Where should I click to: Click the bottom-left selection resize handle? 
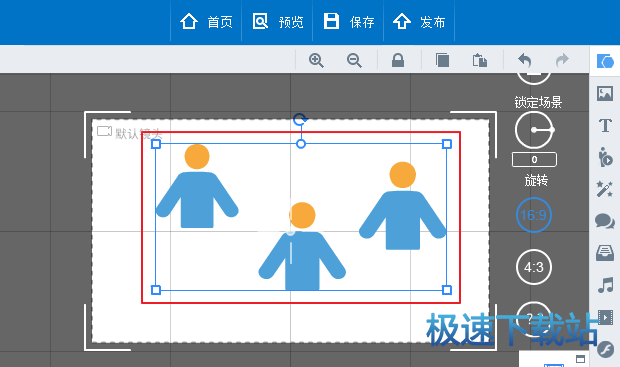[x=156, y=290]
